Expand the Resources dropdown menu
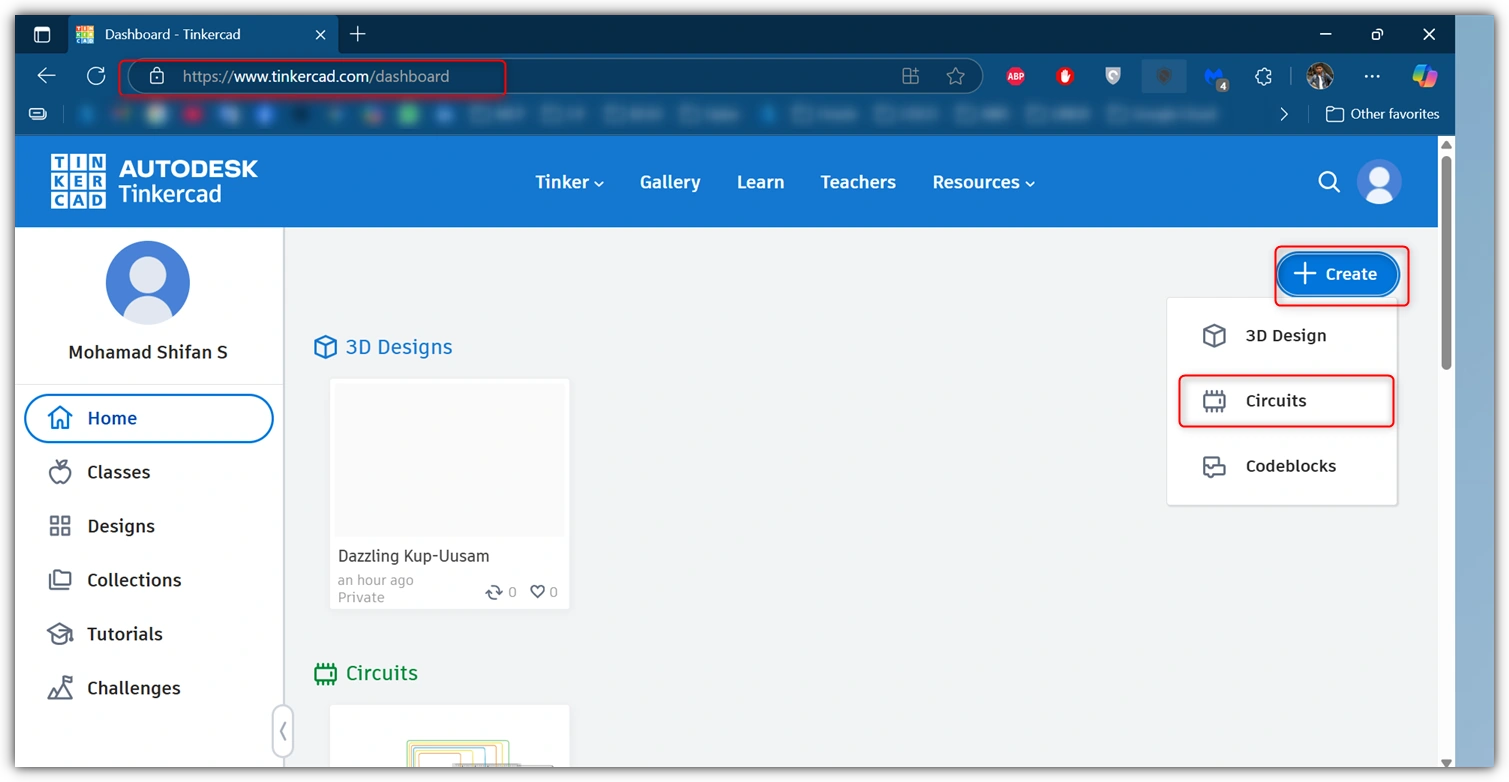The width and height of the screenshot is (1509, 782). 983,182
